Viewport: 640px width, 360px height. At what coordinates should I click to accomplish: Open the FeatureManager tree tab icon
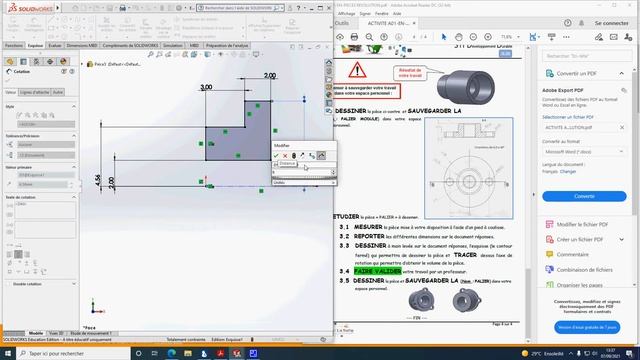(10, 61)
